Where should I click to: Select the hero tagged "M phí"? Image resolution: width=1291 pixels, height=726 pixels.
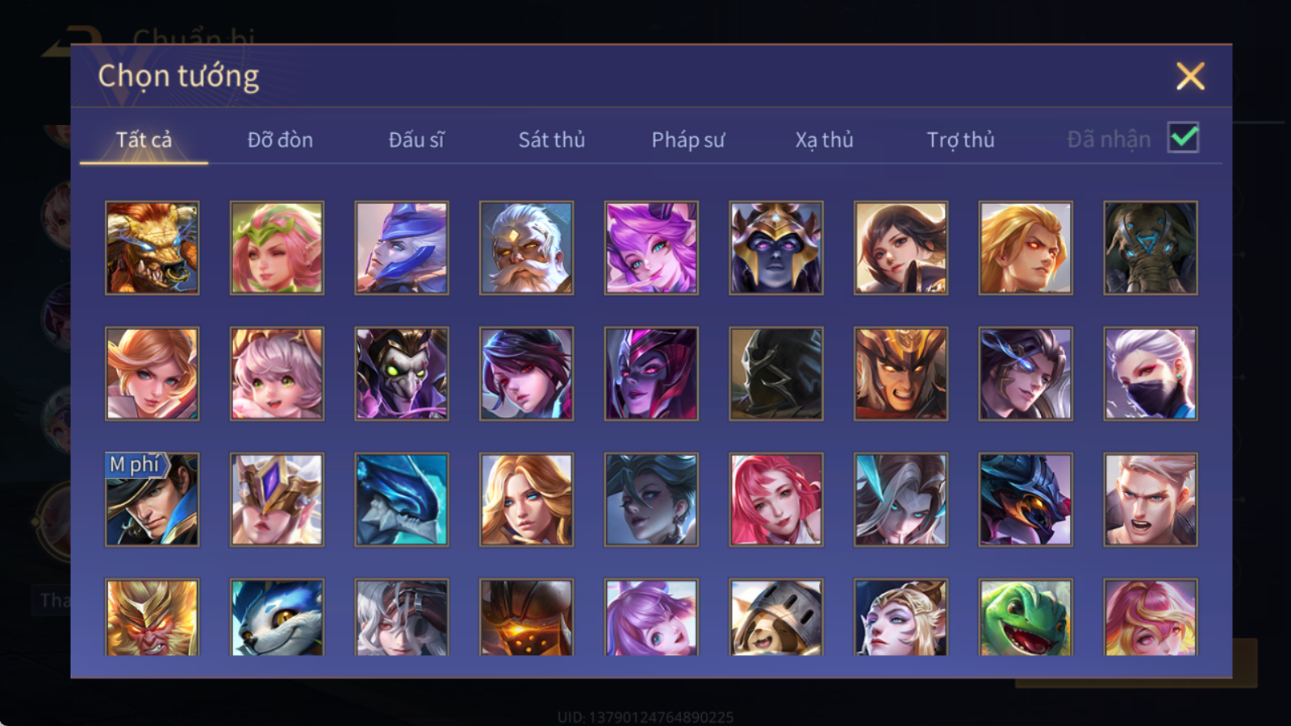(152, 499)
